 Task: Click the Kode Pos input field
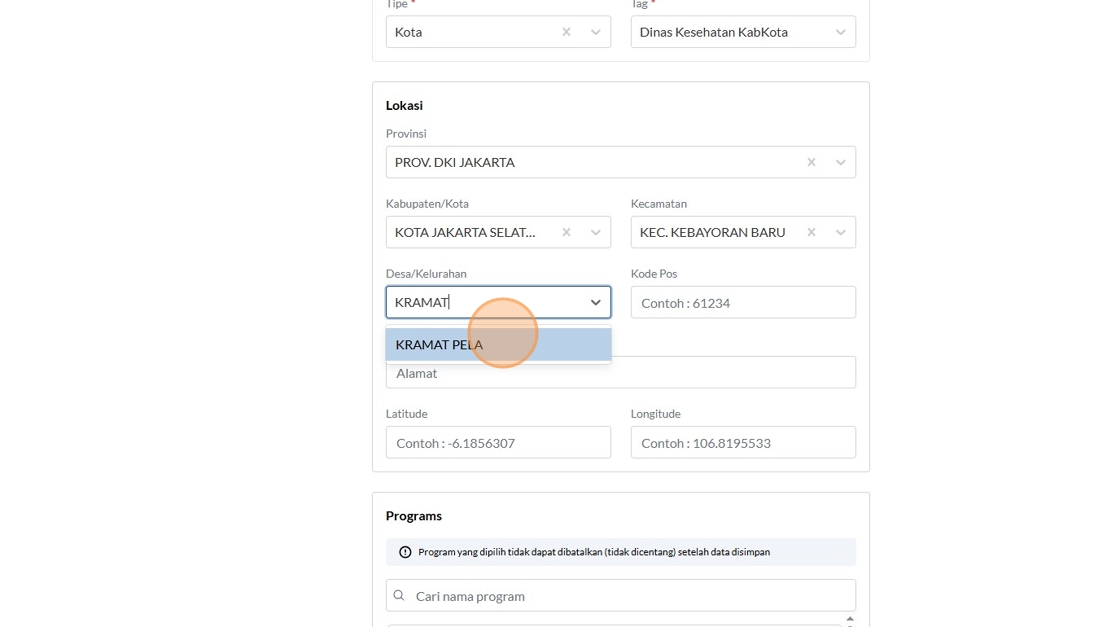[x=743, y=303]
